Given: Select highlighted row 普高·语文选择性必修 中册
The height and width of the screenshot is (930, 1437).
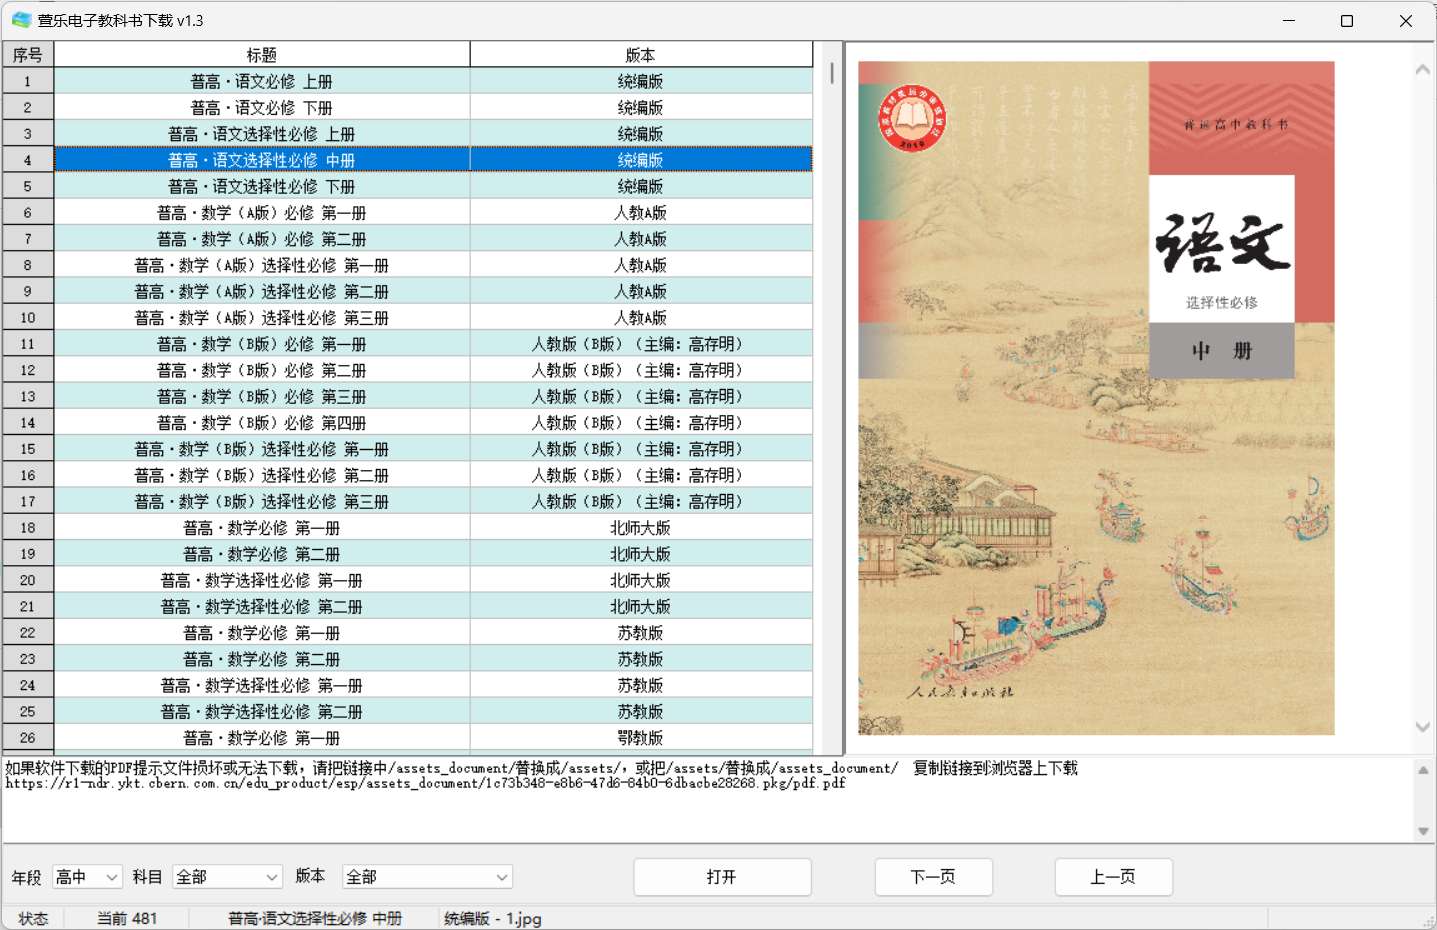Looking at the screenshot, I should click(433, 160).
